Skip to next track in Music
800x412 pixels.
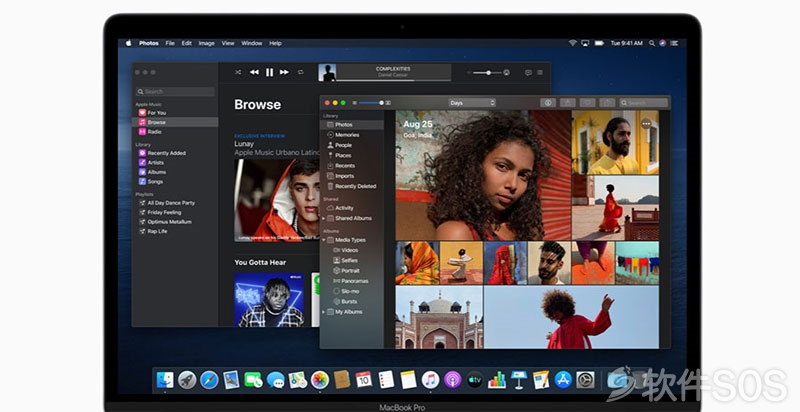pos(284,72)
